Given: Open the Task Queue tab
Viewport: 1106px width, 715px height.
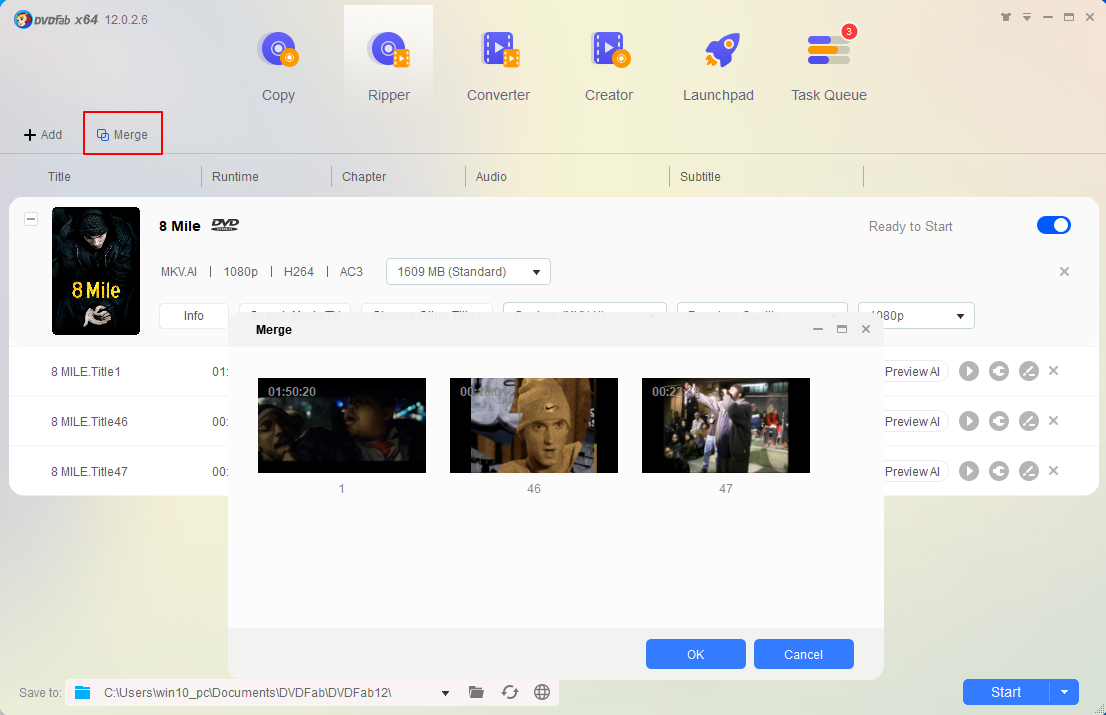Looking at the screenshot, I should pos(829,67).
